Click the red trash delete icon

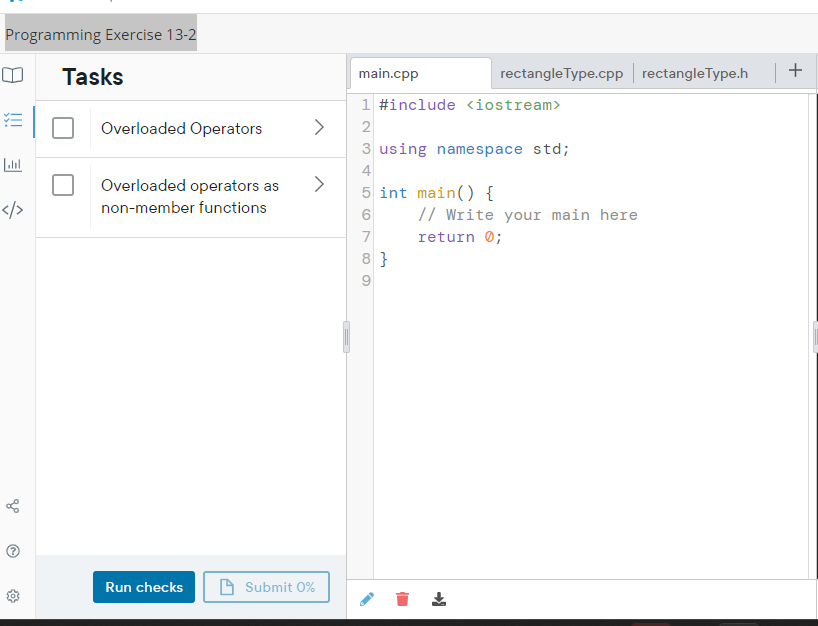(402, 599)
